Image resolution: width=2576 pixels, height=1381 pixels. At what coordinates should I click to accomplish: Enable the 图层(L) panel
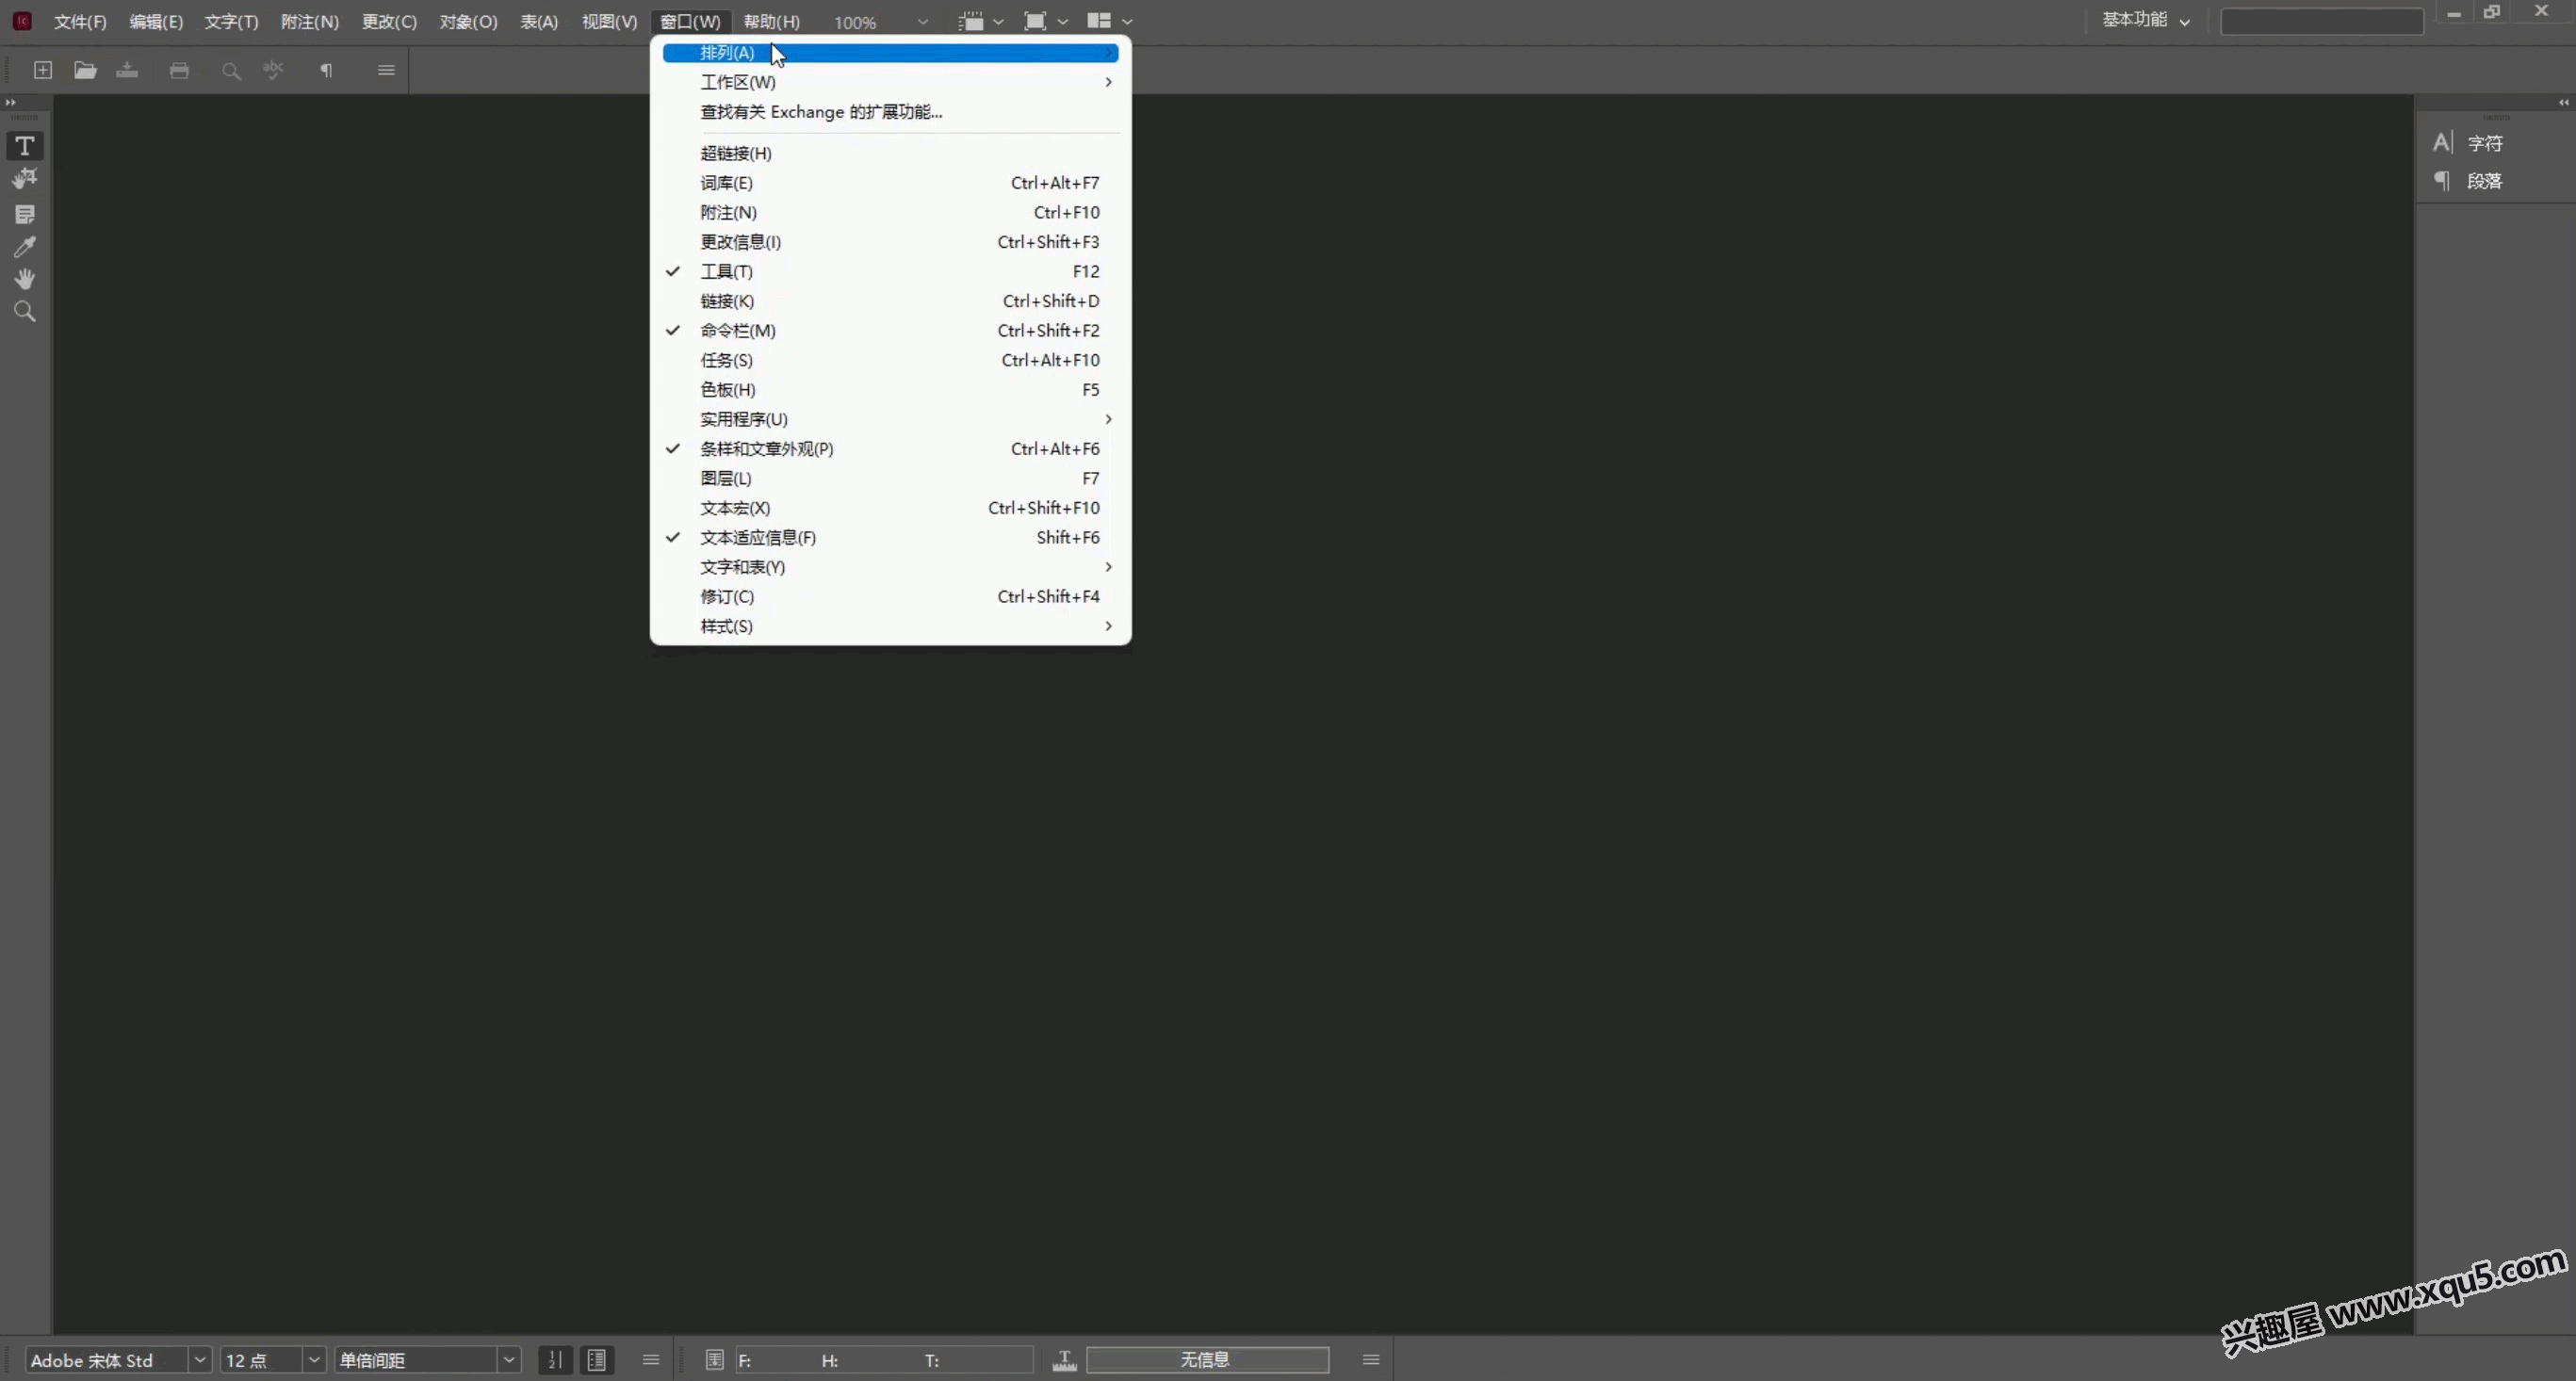coord(891,479)
